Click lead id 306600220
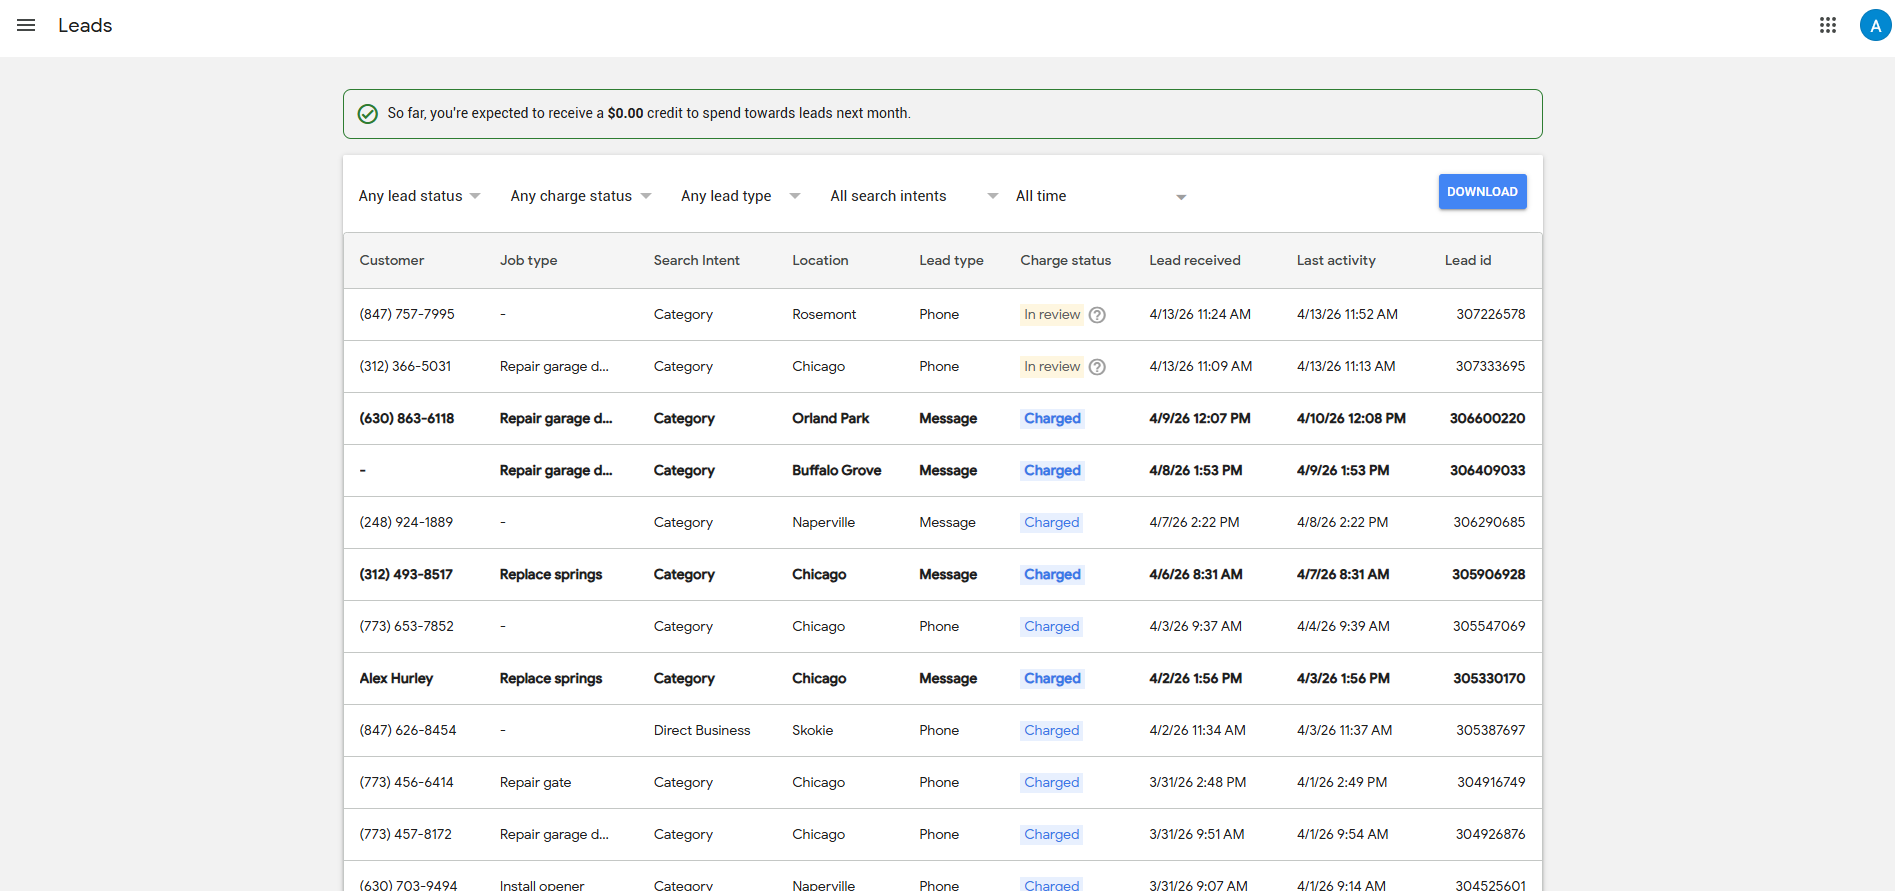 [1487, 418]
